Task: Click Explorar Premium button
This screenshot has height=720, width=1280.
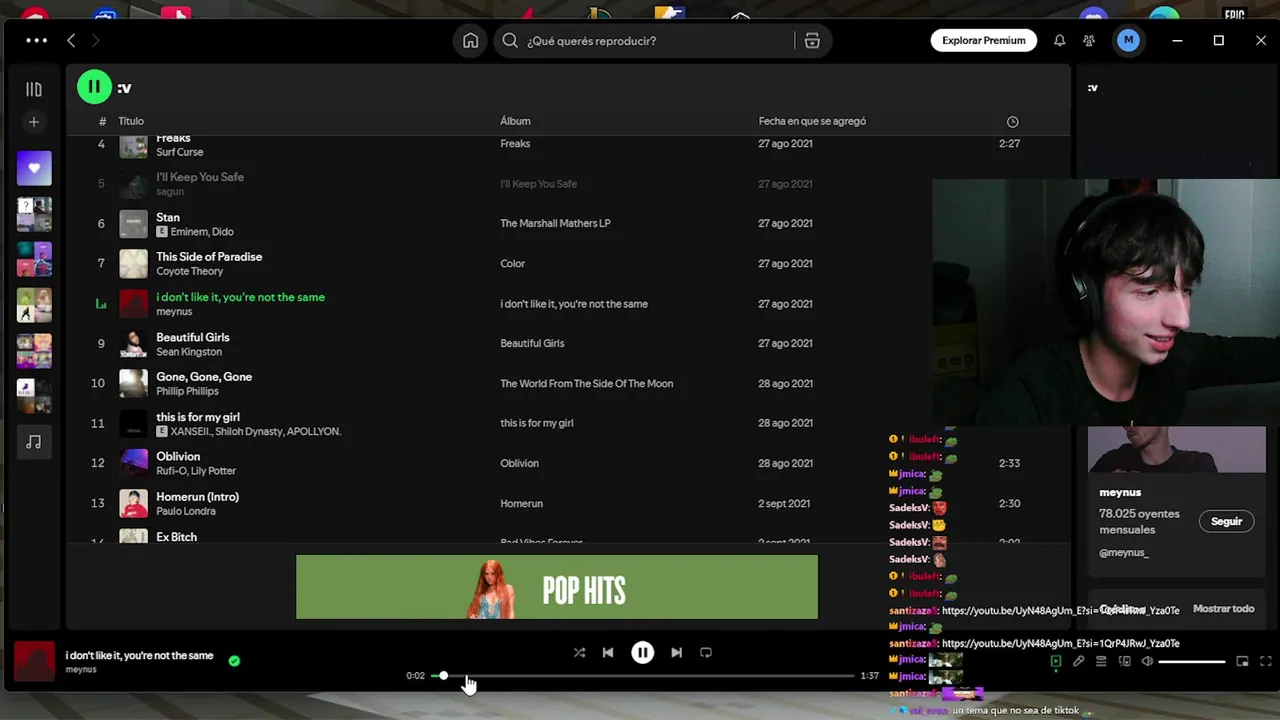Action: [x=984, y=40]
